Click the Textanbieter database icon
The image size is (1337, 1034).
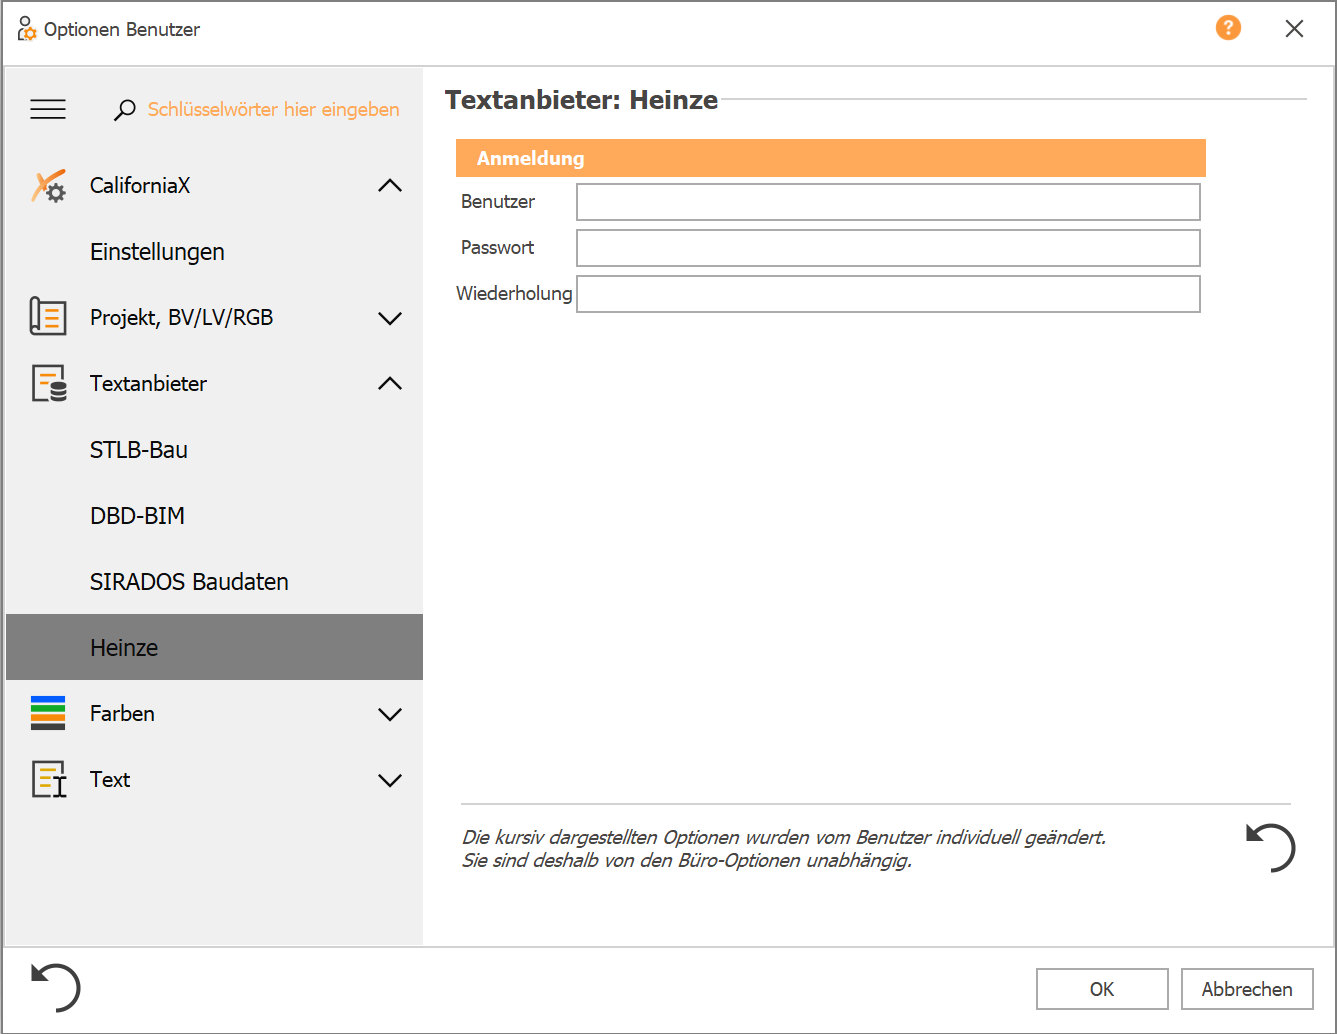point(49,383)
